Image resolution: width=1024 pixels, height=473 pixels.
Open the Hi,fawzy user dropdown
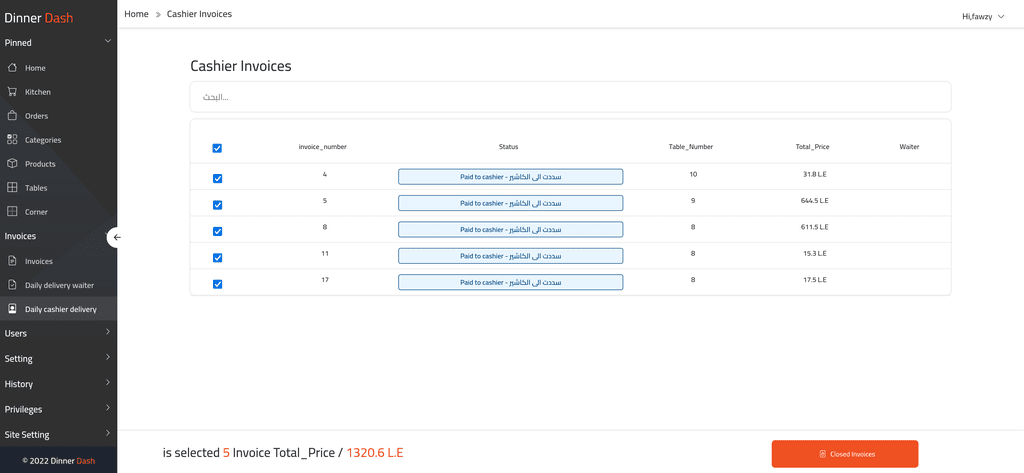983,17
